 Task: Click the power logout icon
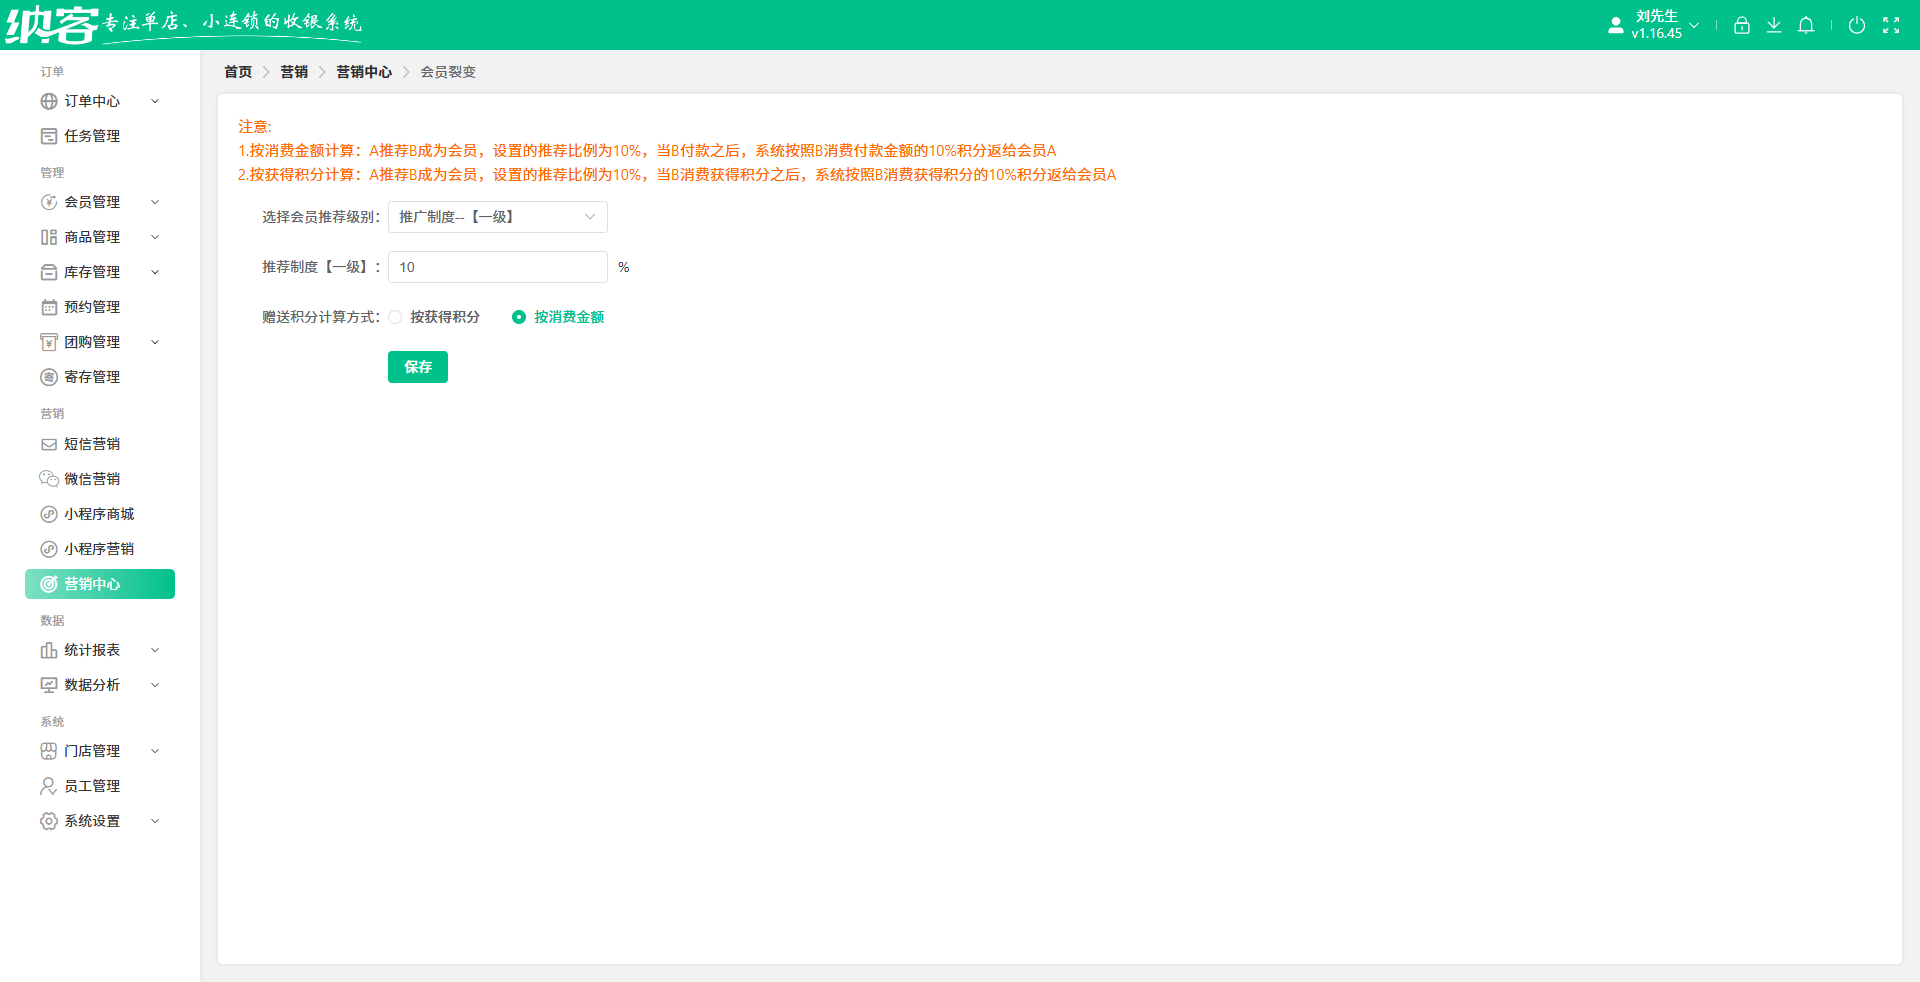click(x=1857, y=25)
